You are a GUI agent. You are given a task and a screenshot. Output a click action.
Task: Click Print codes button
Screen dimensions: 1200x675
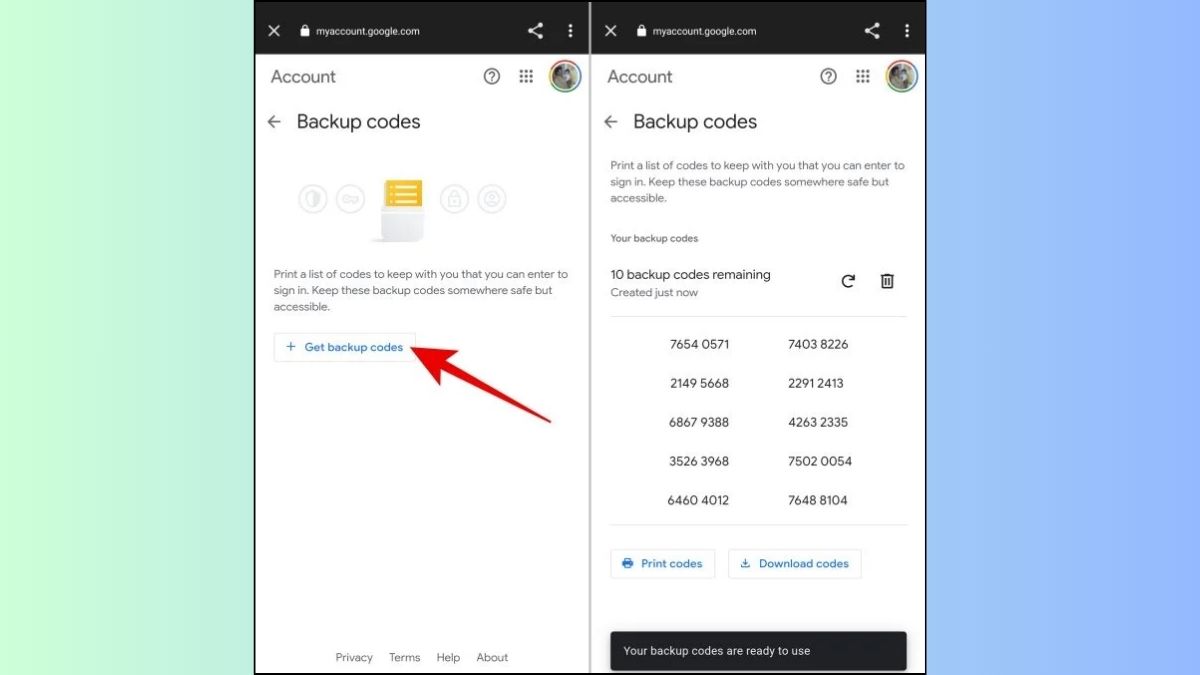coord(662,563)
